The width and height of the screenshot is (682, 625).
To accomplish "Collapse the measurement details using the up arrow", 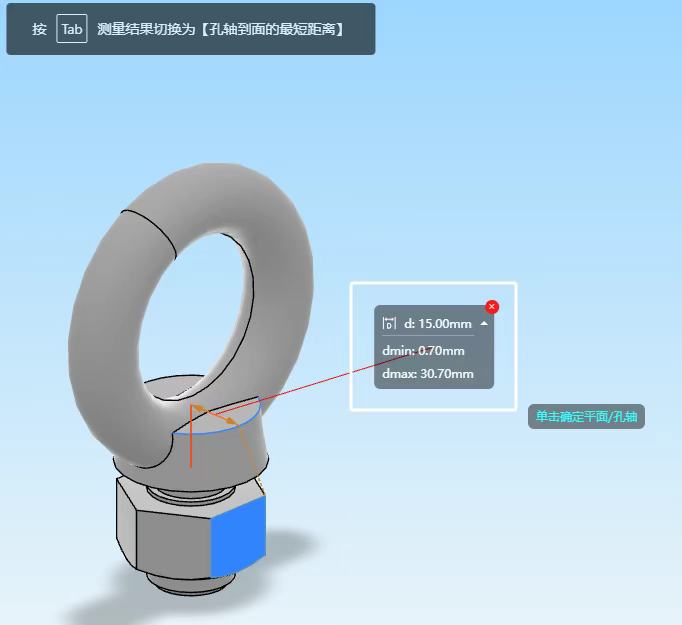I will tap(484, 324).
